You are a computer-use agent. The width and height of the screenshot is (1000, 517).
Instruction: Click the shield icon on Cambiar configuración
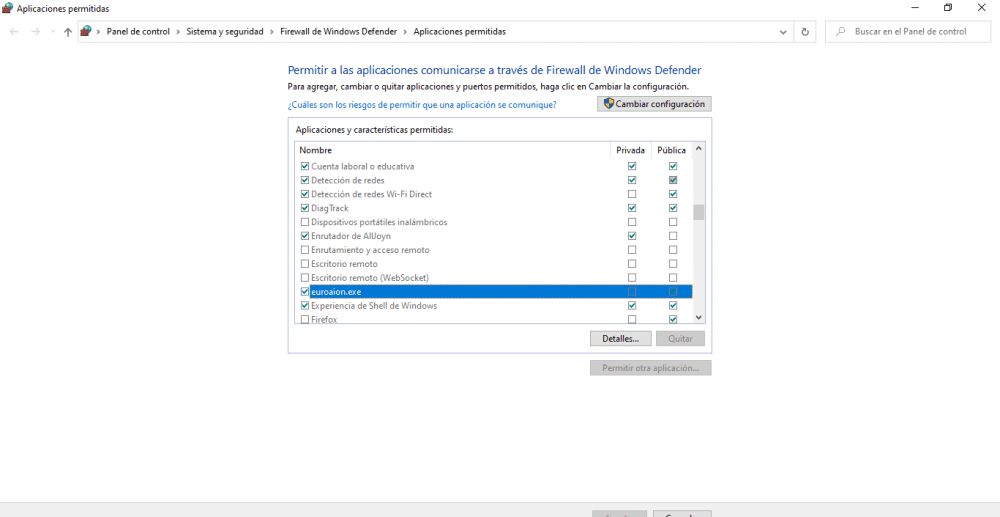(608, 104)
